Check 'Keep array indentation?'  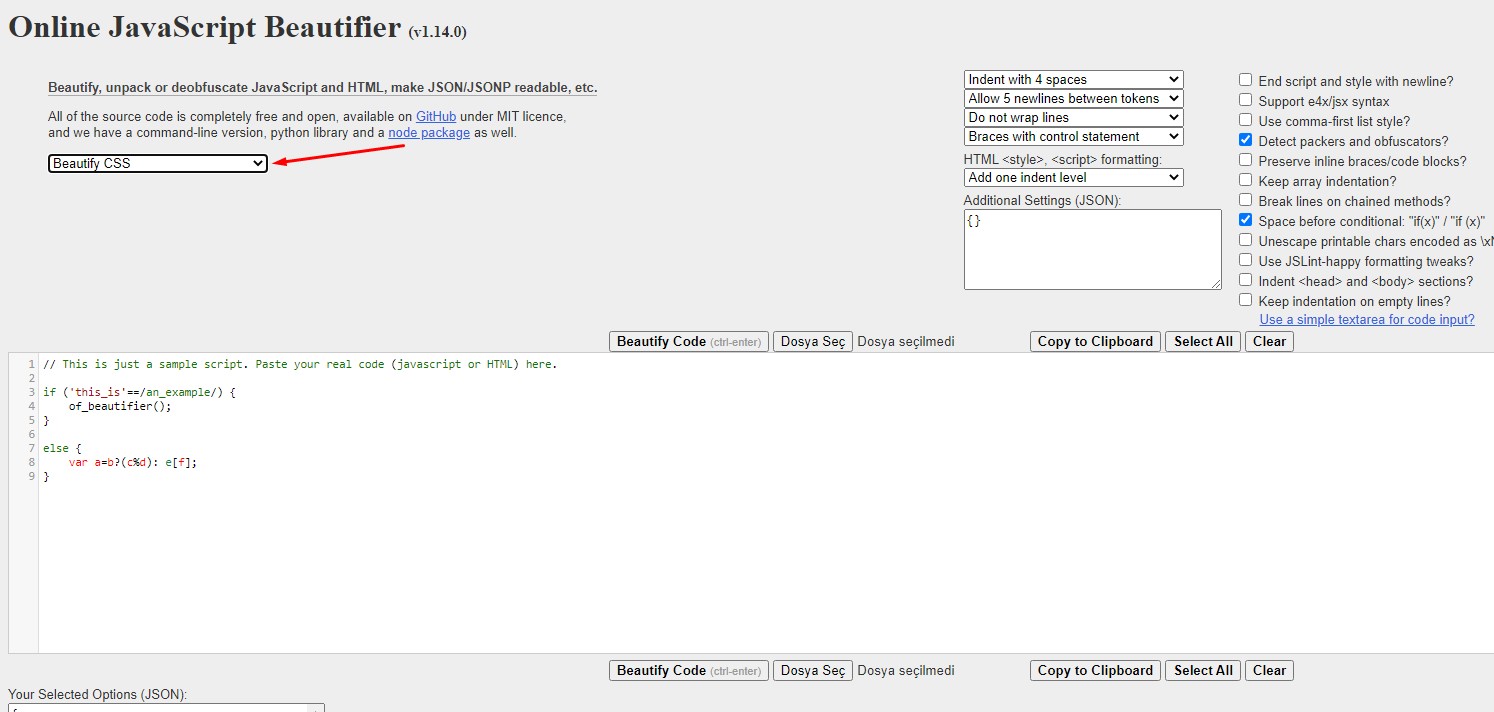1245,180
